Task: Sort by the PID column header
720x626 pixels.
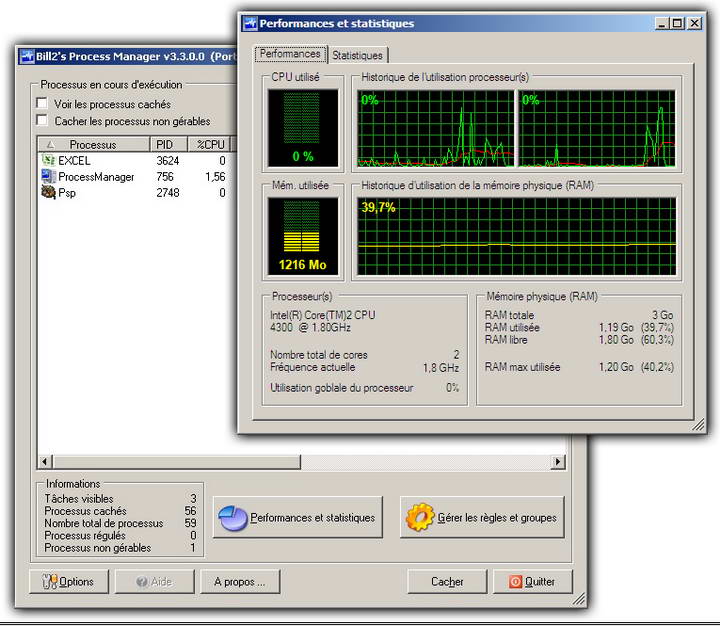Action: pos(169,144)
